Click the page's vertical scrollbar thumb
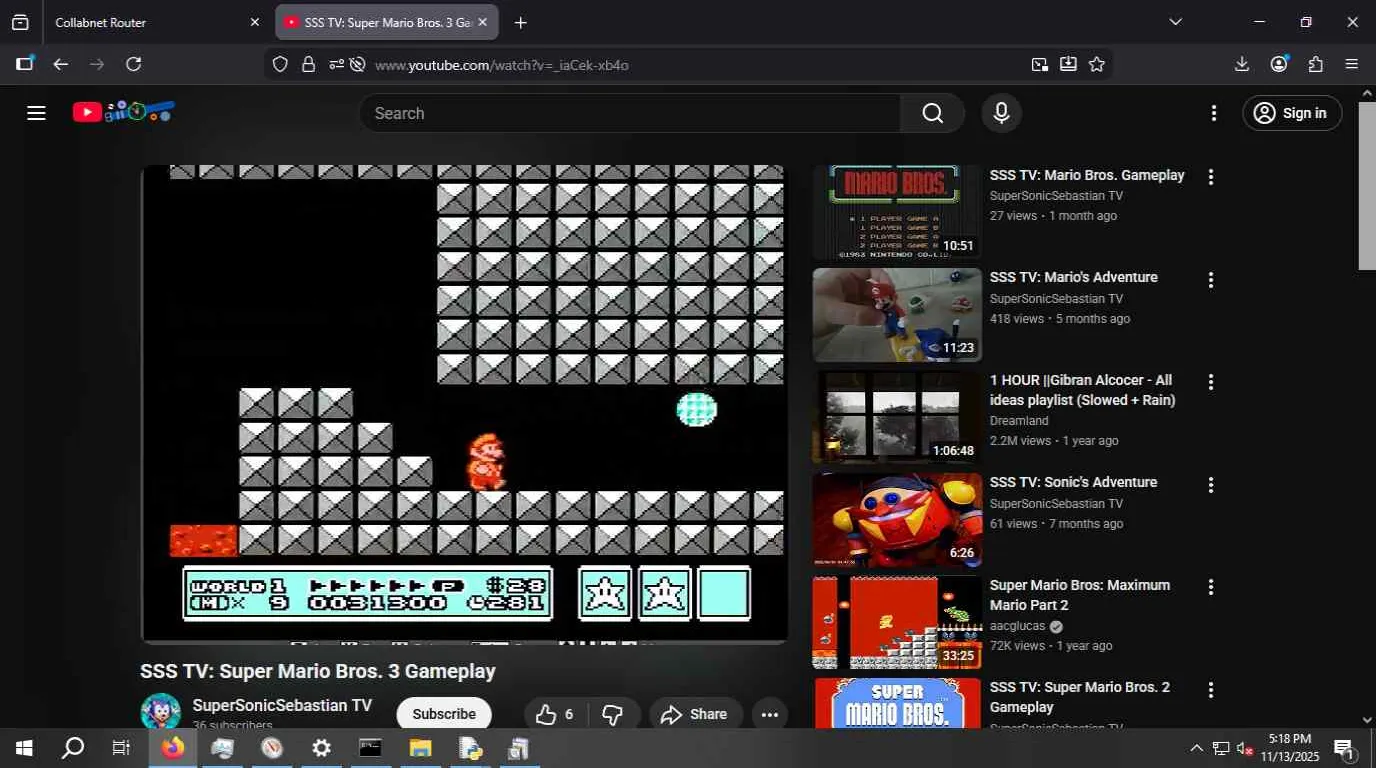 point(1367,185)
